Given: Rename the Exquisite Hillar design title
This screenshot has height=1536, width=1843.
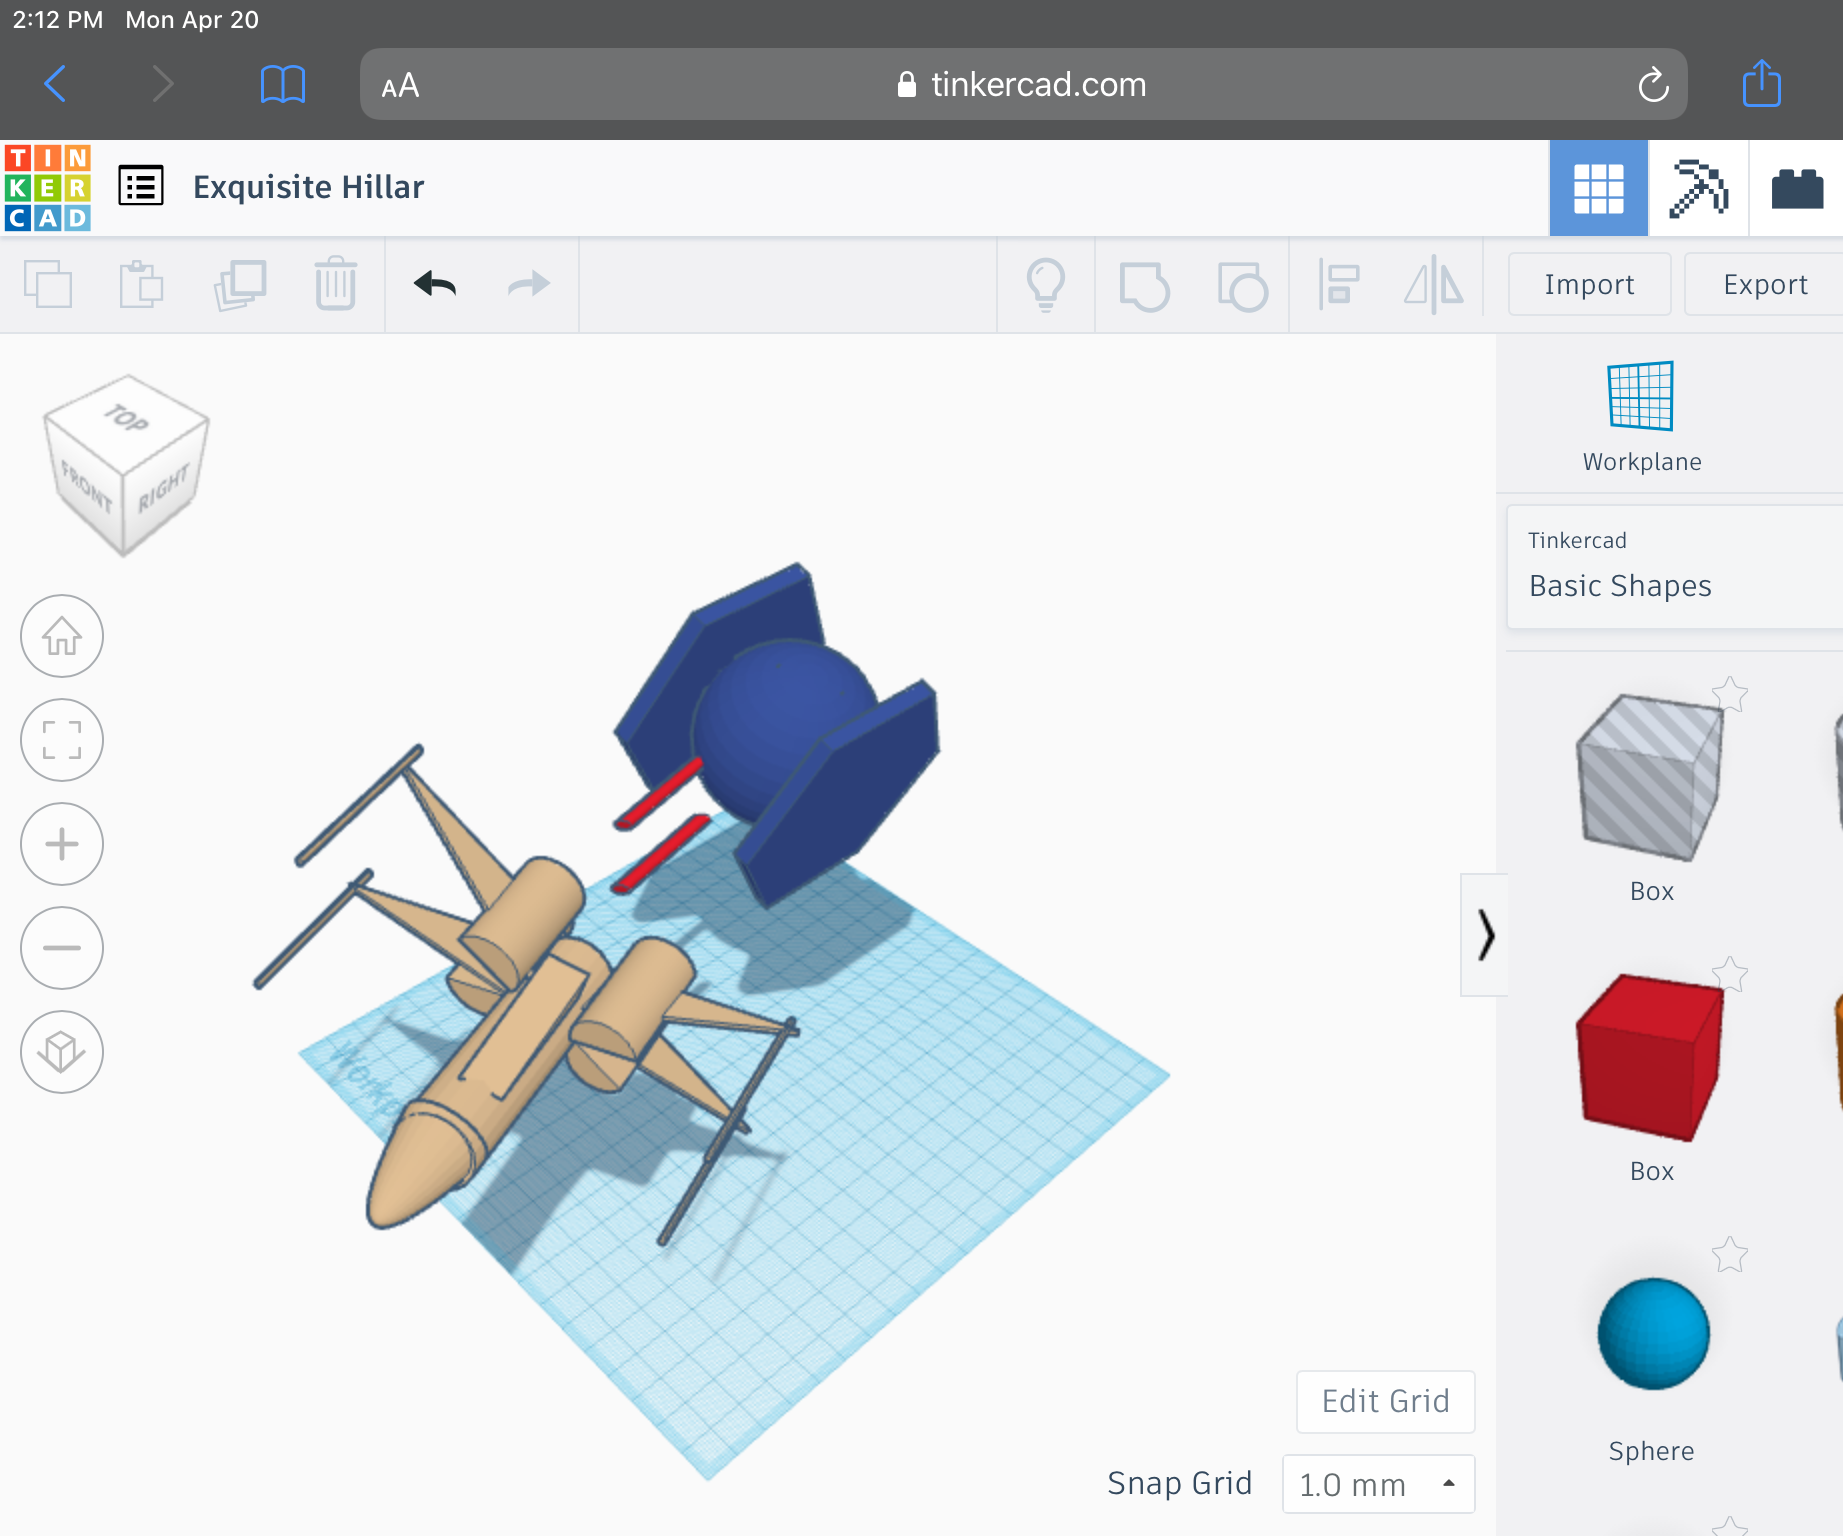Looking at the screenshot, I should (308, 187).
